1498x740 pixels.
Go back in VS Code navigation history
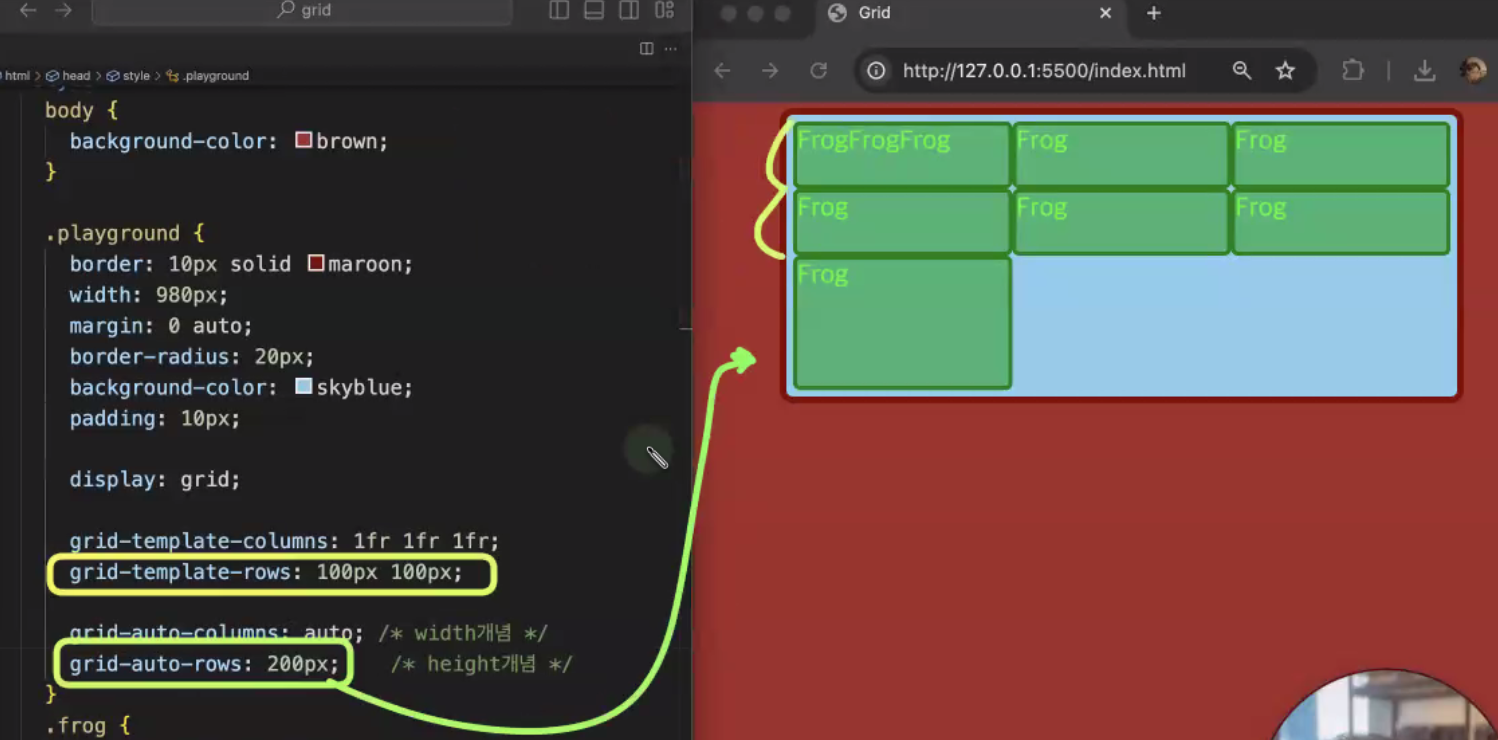(x=28, y=10)
